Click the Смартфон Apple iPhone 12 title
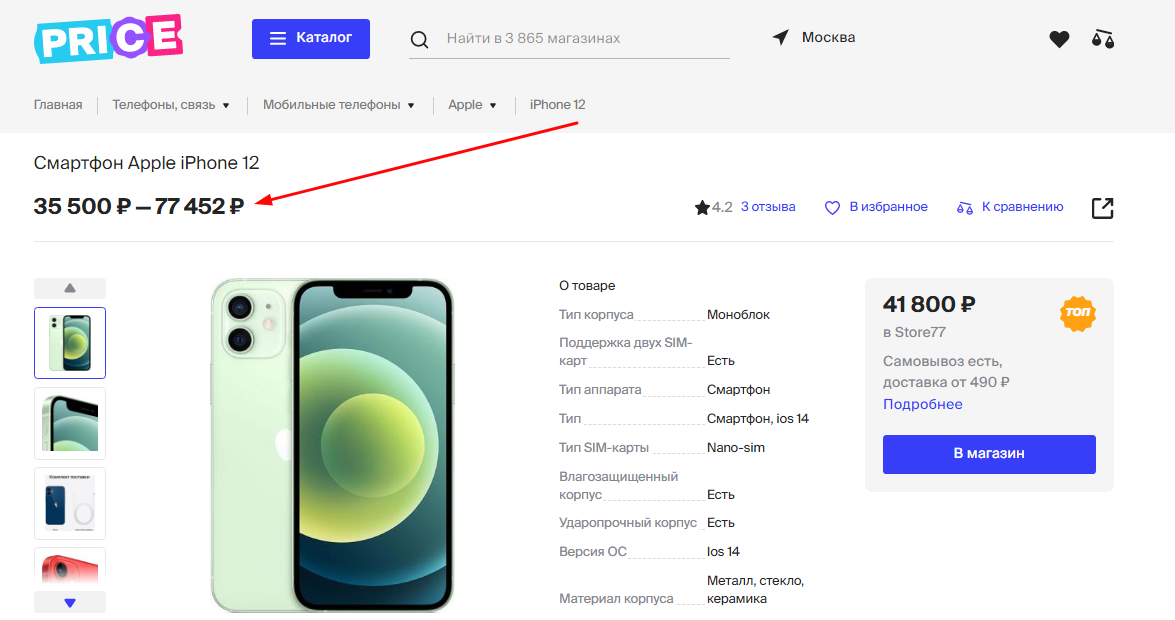This screenshot has height=620, width=1175. tap(146, 163)
